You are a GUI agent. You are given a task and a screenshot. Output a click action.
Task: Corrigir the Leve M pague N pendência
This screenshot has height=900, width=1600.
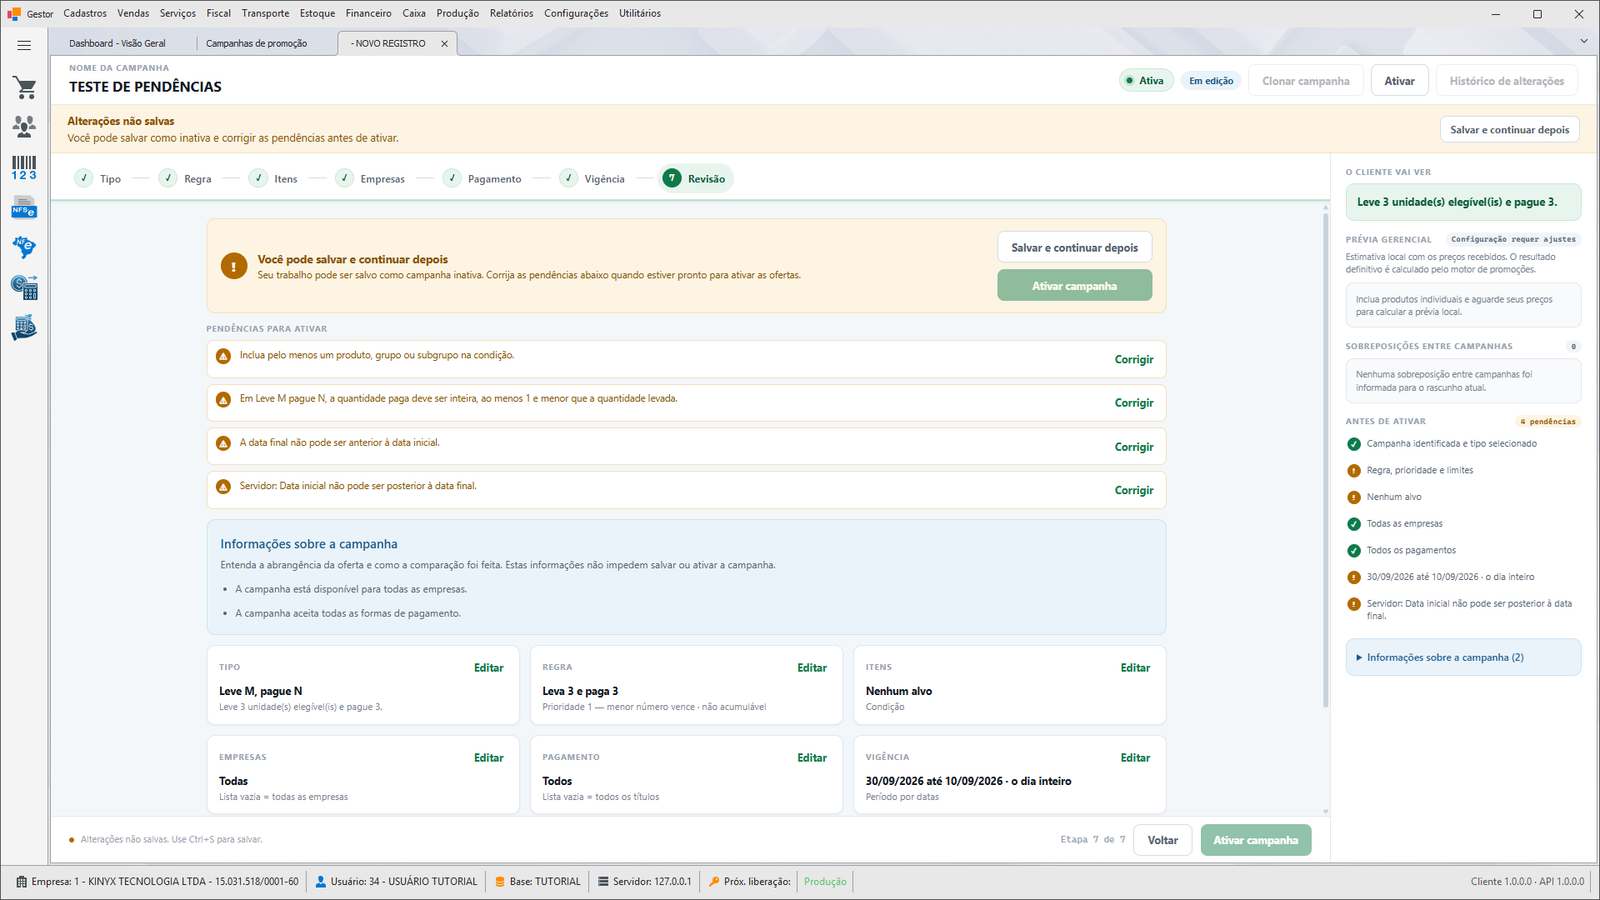click(x=1134, y=403)
